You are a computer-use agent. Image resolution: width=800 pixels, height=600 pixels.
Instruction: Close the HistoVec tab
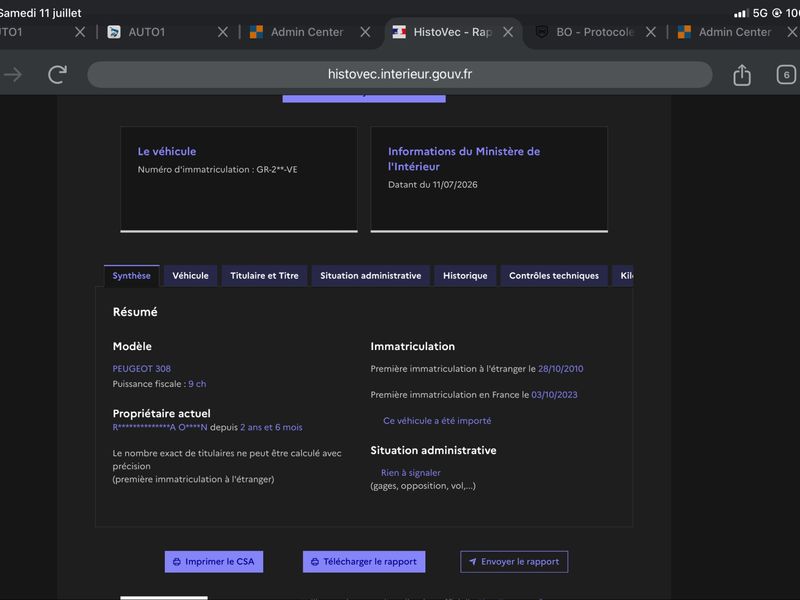point(508,32)
